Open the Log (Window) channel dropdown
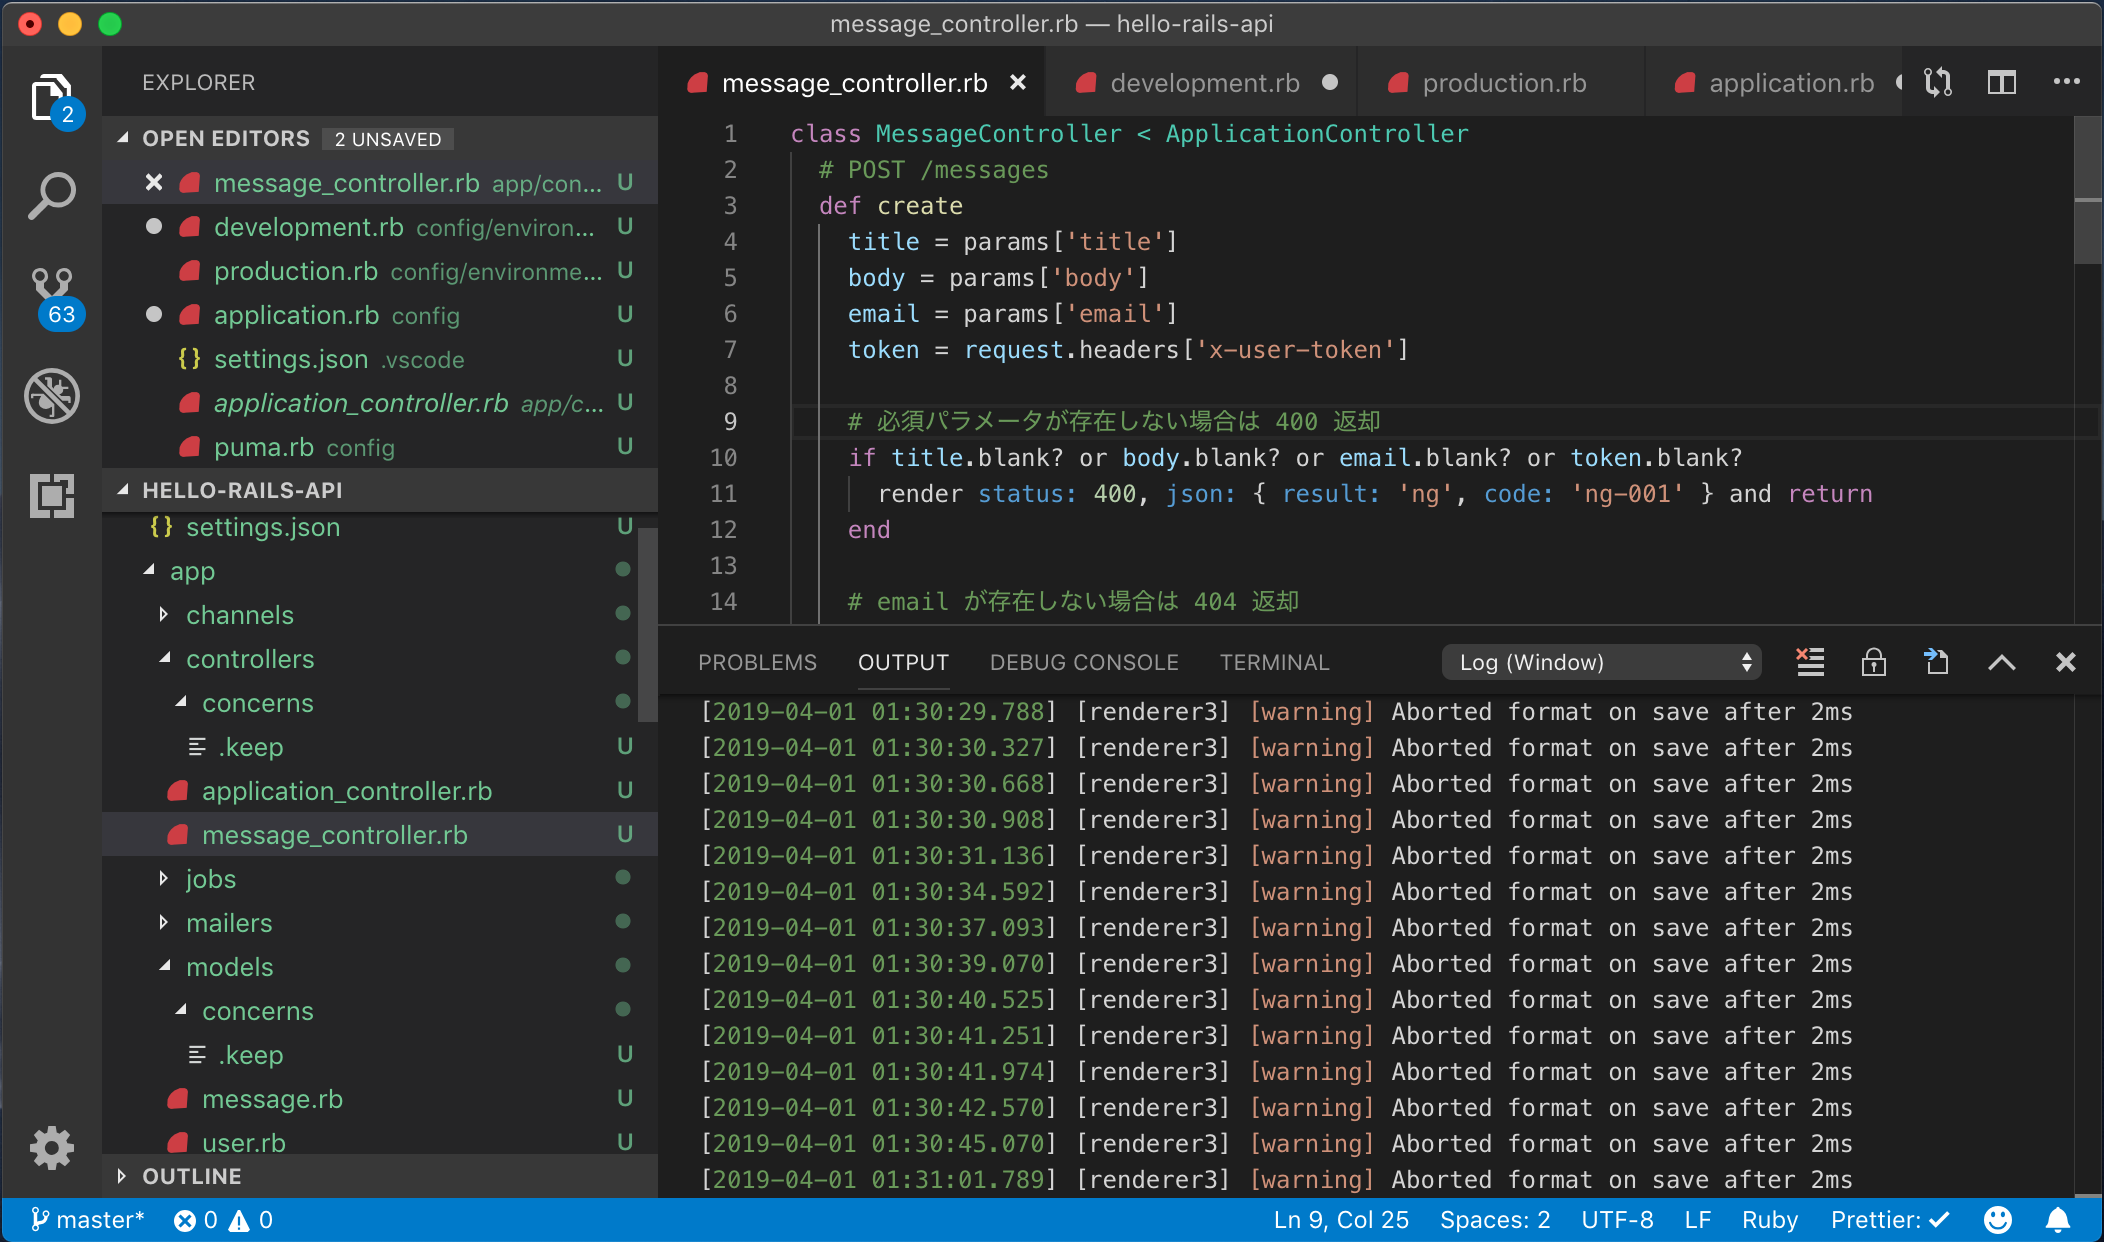The height and width of the screenshot is (1242, 2104). point(1600,661)
